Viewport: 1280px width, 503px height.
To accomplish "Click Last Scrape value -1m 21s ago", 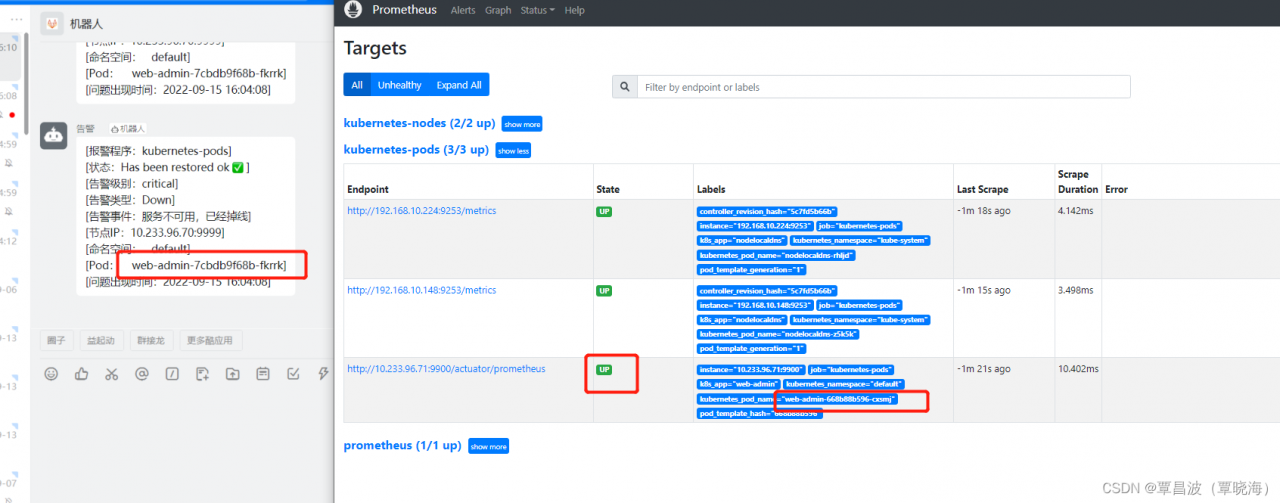I will (983, 369).
